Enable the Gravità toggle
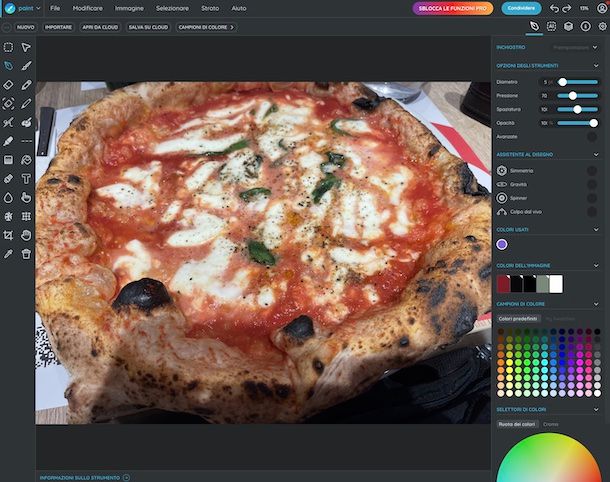610x482 pixels. coord(592,184)
